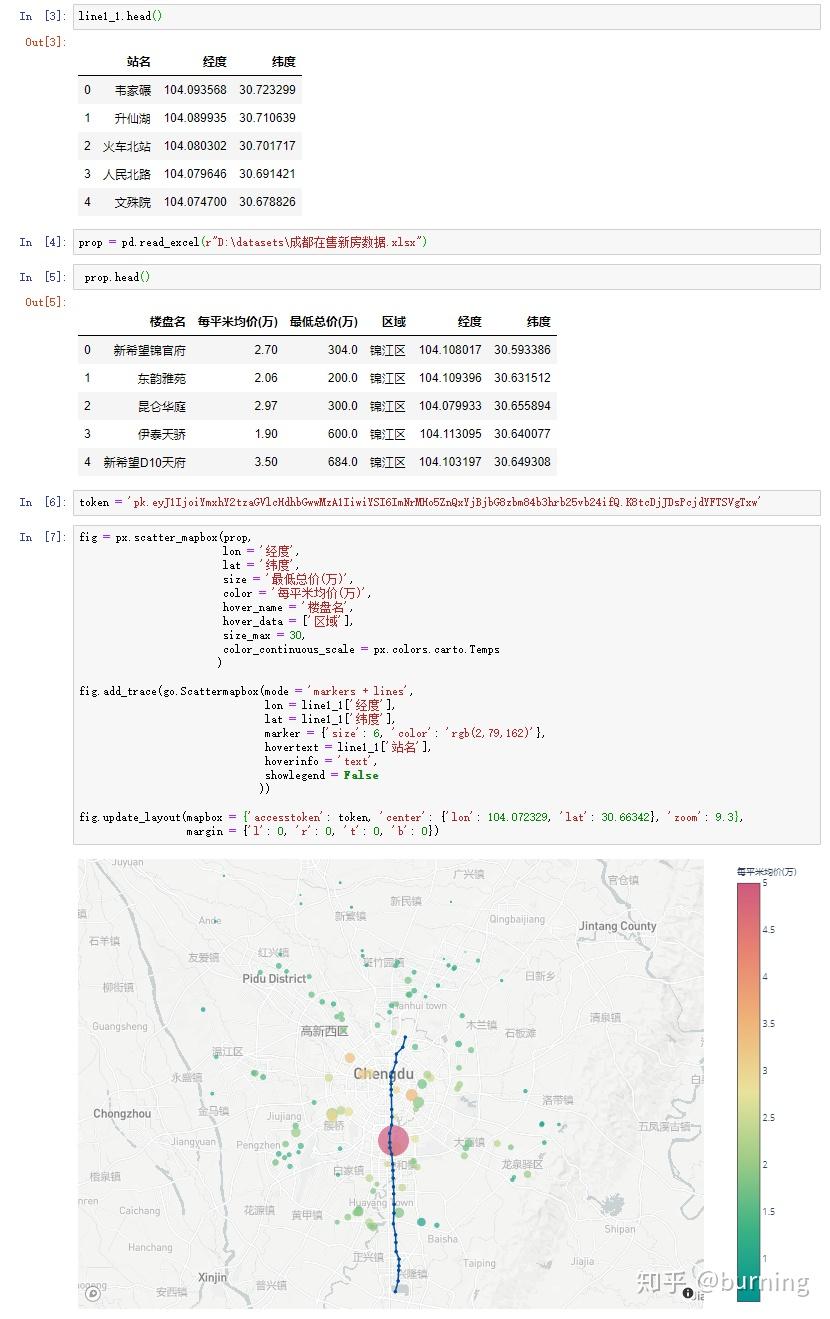Select the 东韵雅苑 property cell
The width and height of the screenshot is (830, 1319).
(162, 378)
